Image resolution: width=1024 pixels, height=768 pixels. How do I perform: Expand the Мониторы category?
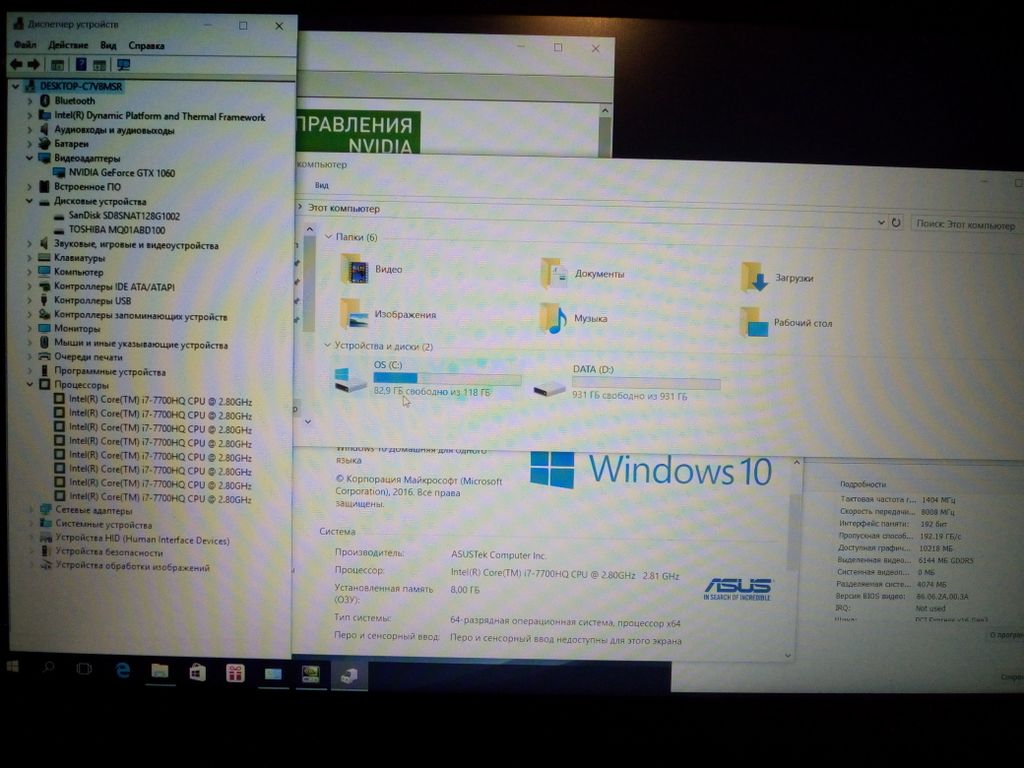tap(30, 328)
